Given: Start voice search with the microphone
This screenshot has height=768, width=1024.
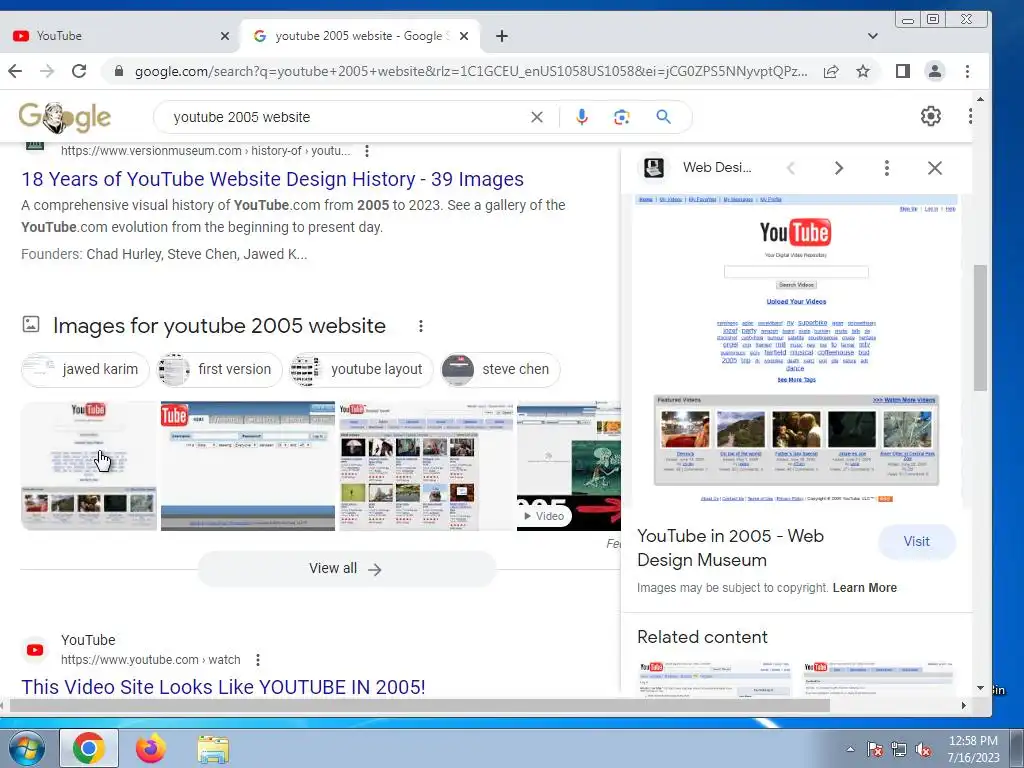Looking at the screenshot, I should 581,117.
